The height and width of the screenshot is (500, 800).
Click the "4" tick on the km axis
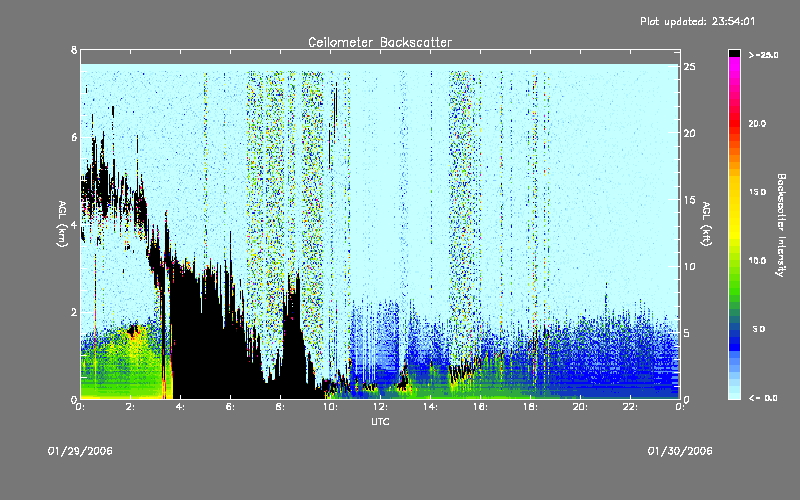(x=74, y=224)
